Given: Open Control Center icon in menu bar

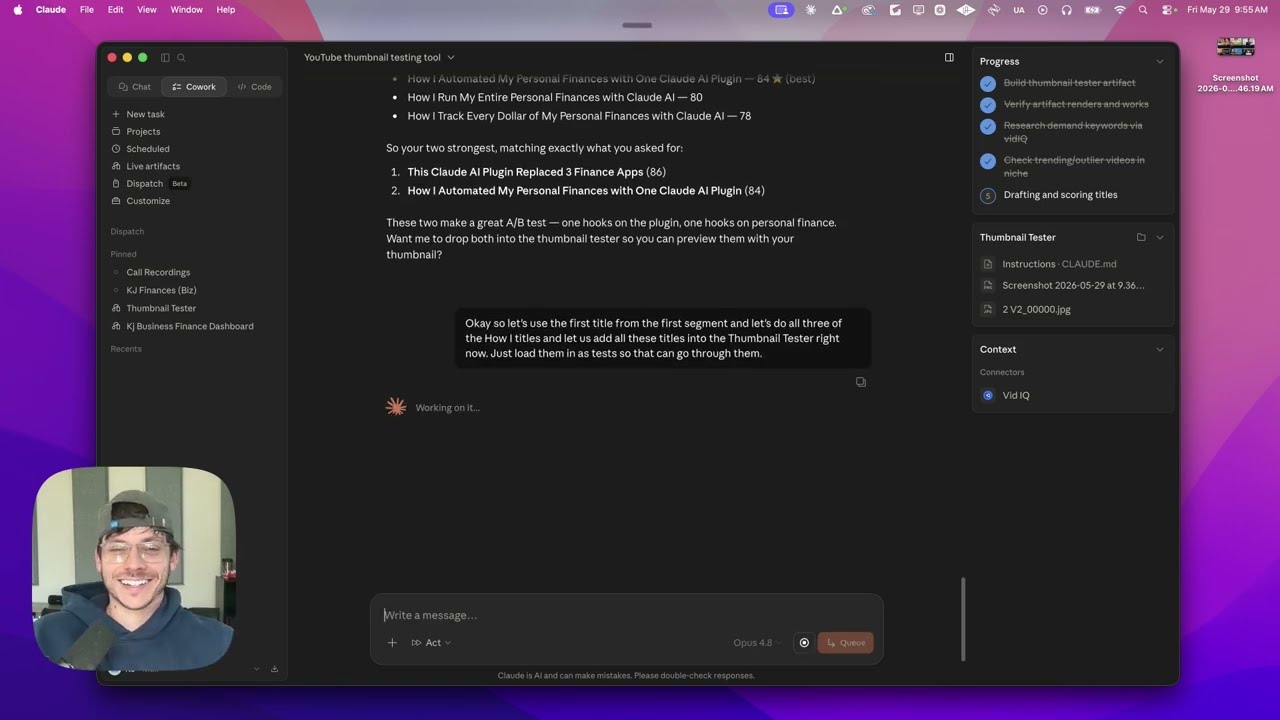Looking at the screenshot, I should click(x=1168, y=10).
